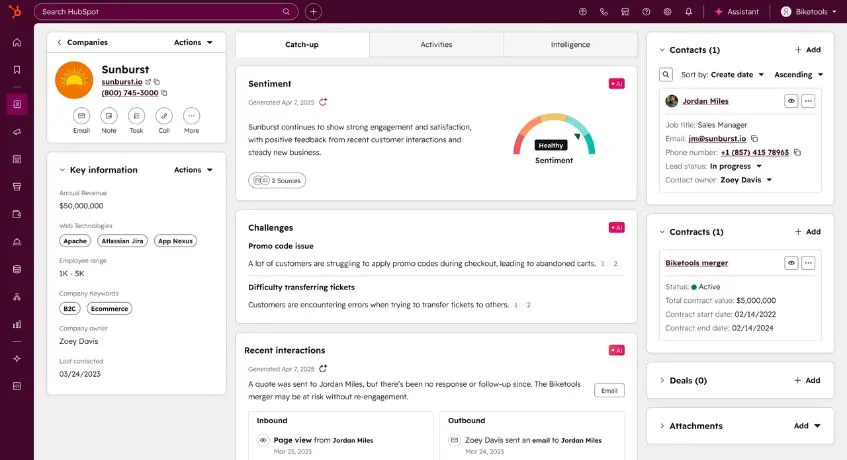
Task: Click the Call action icon
Action: [x=164, y=116]
